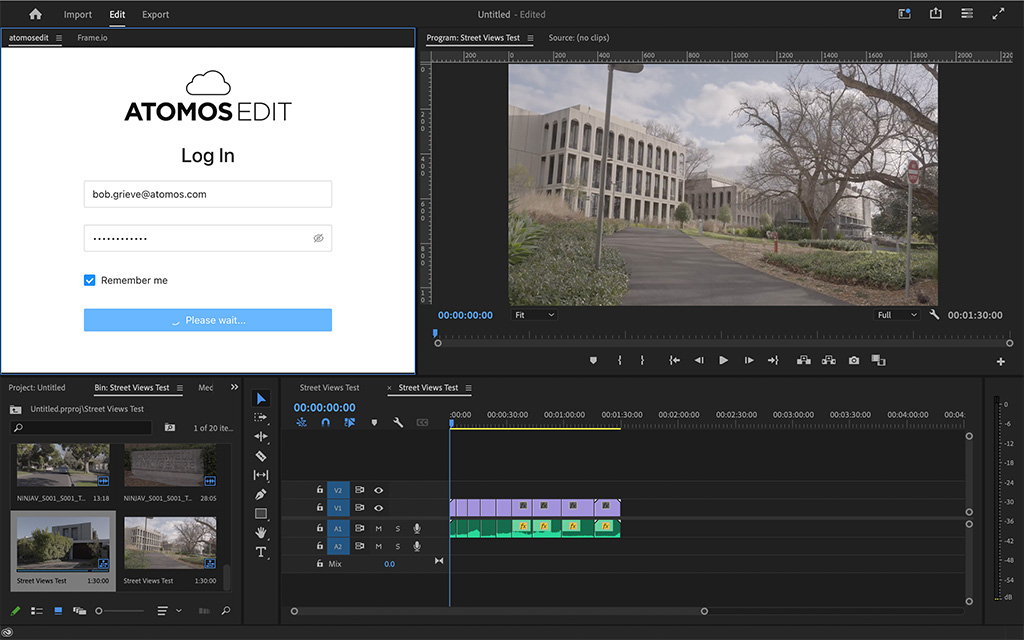The height and width of the screenshot is (640, 1024).
Task: Maximize video output with fullscreen icon
Action: click(999, 14)
